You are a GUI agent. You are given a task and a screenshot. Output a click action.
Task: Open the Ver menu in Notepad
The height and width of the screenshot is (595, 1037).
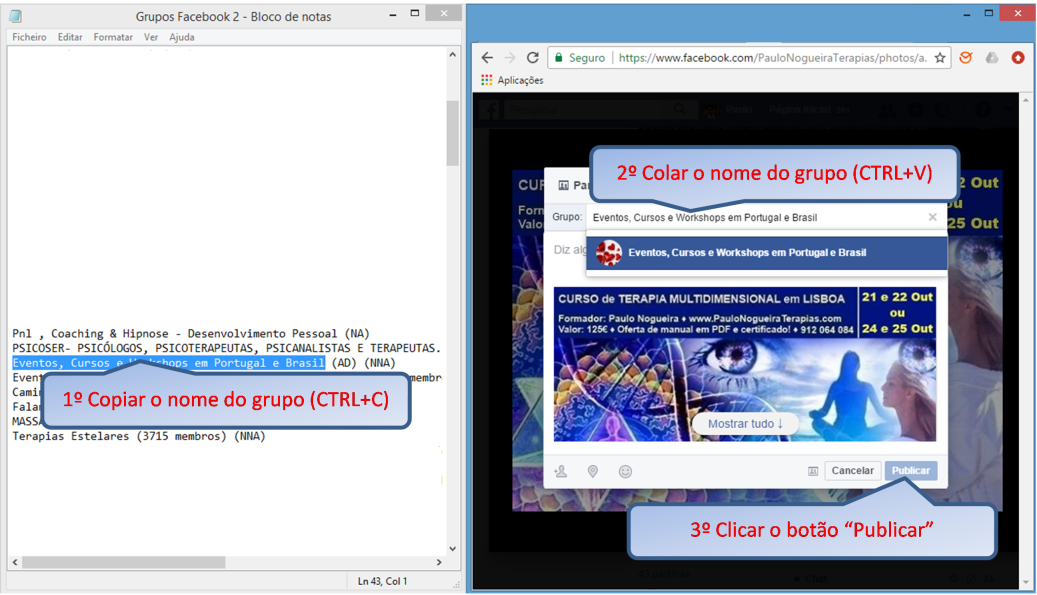pos(151,37)
